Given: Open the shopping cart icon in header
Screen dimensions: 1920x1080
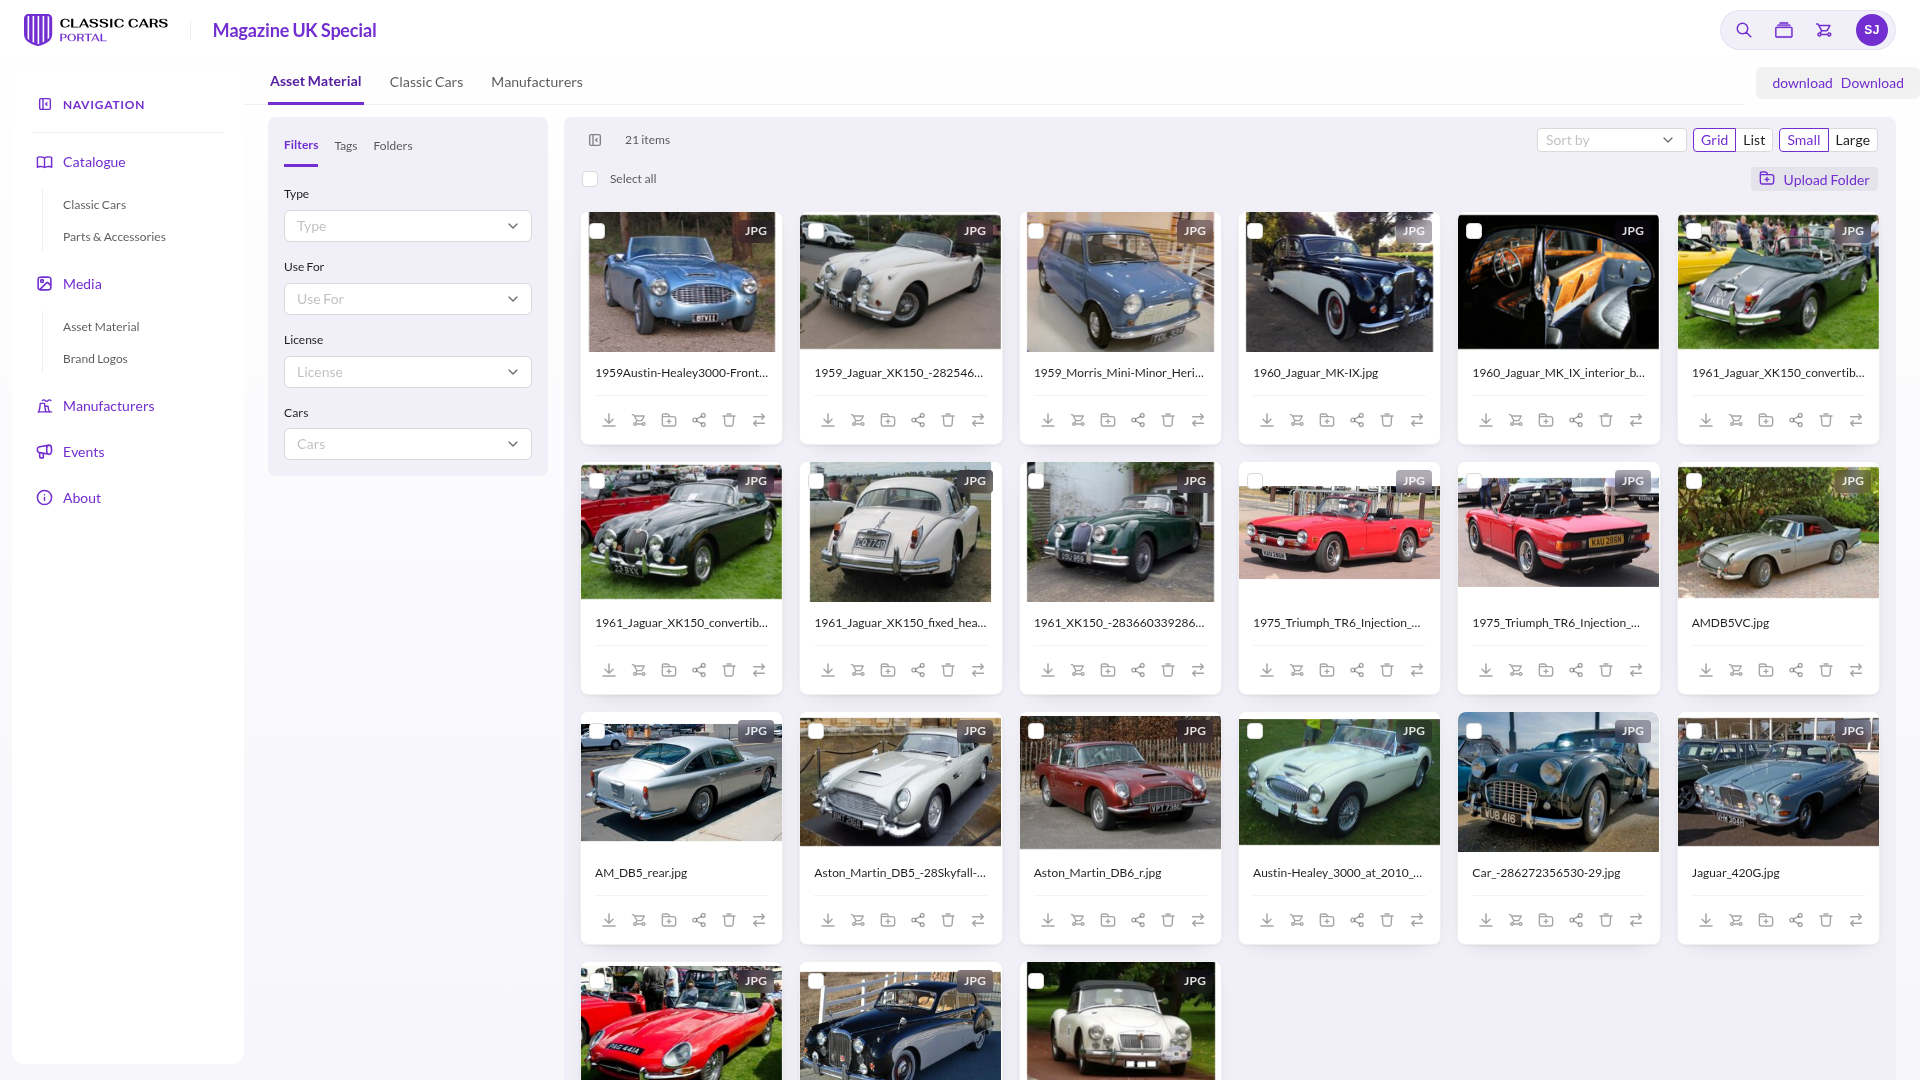Looking at the screenshot, I should pyautogui.click(x=1824, y=30).
